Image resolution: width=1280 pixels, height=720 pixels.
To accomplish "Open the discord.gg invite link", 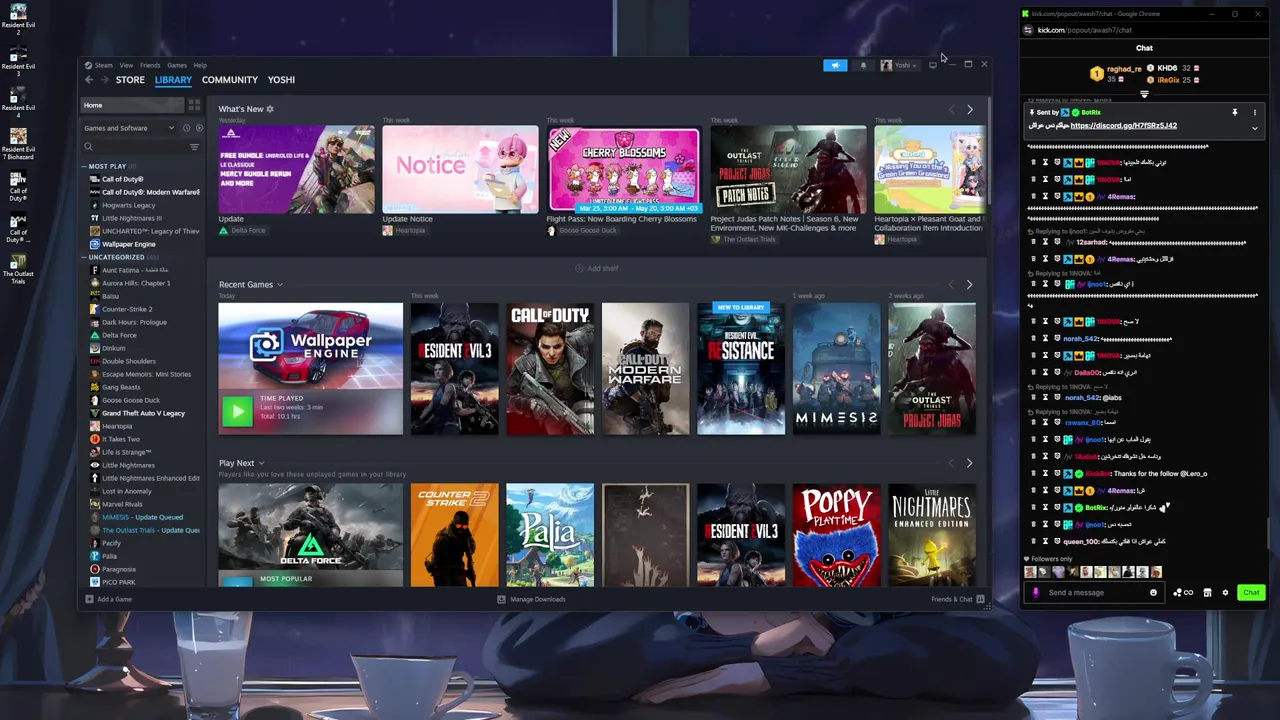I will (1124, 126).
